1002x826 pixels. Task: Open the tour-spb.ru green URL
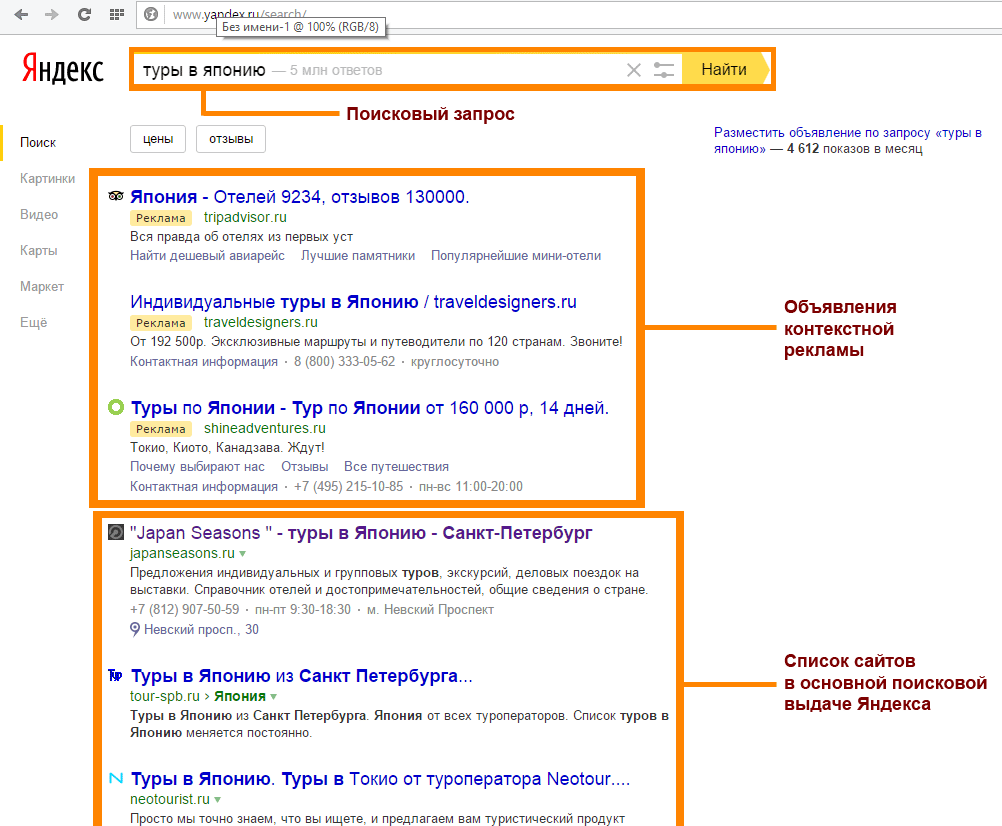click(x=165, y=696)
